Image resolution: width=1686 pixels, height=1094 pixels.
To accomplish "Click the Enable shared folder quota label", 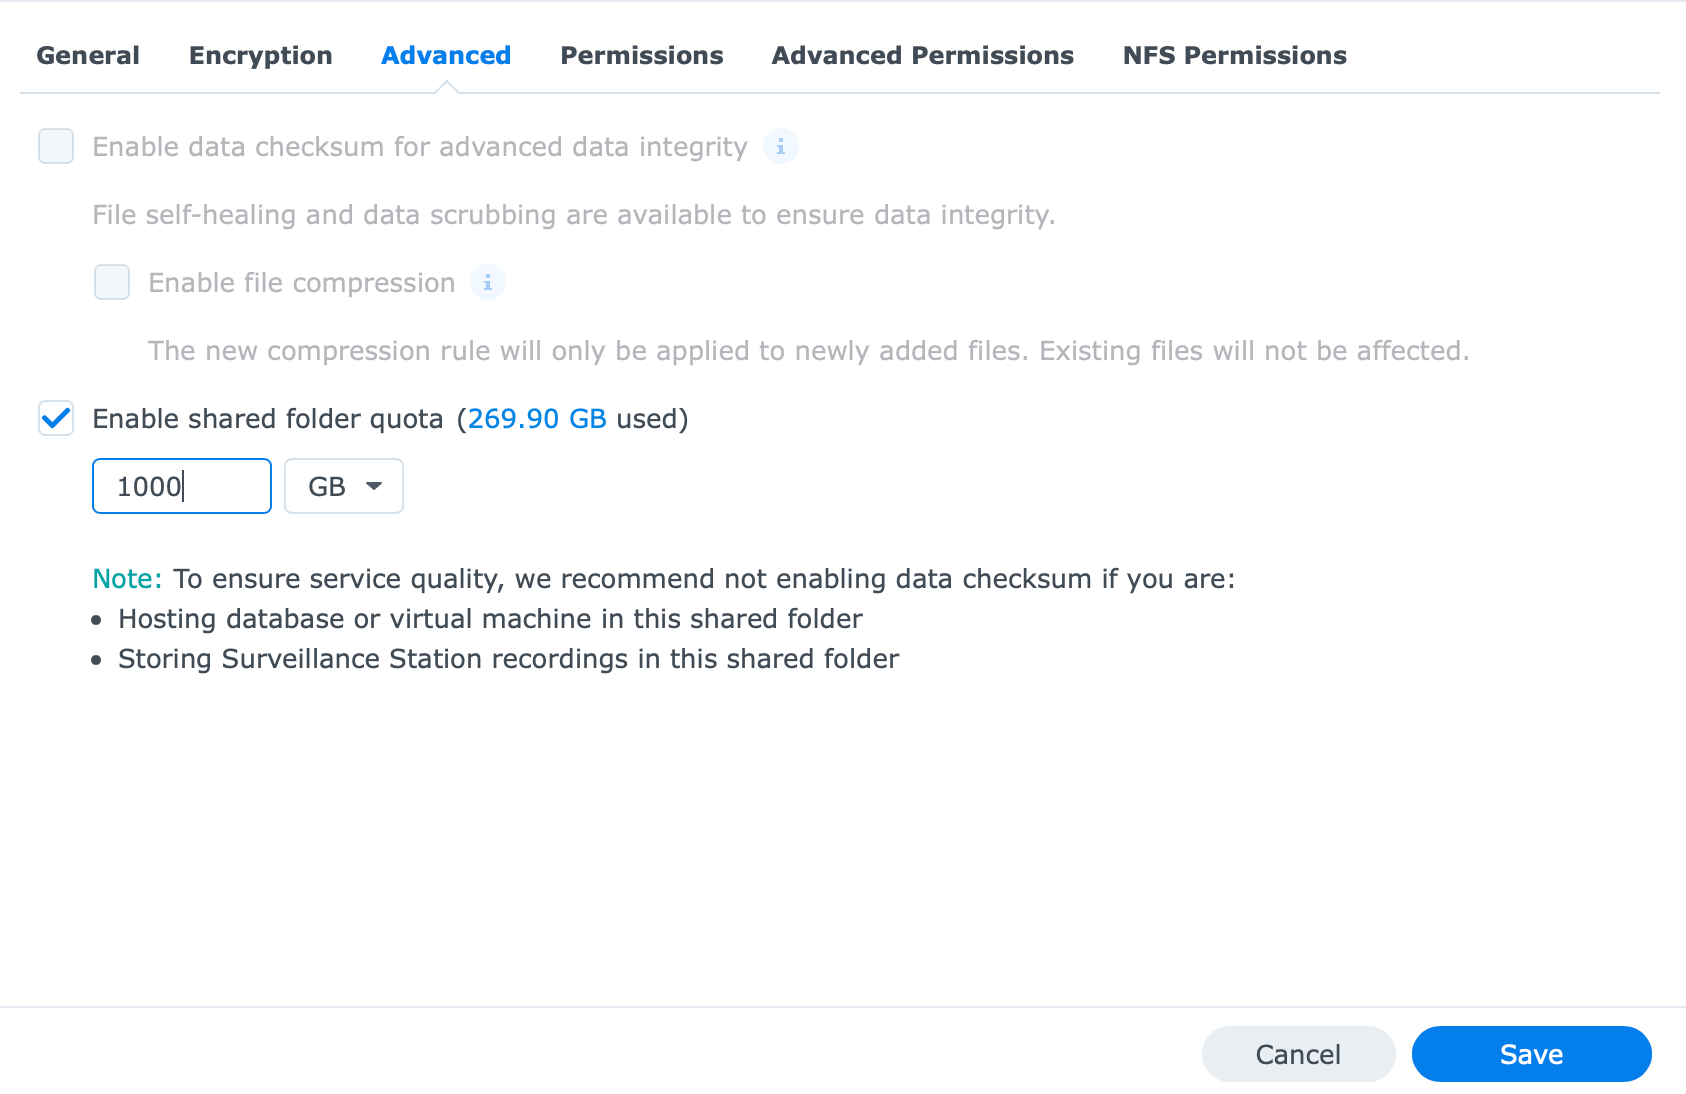I will [x=268, y=418].
